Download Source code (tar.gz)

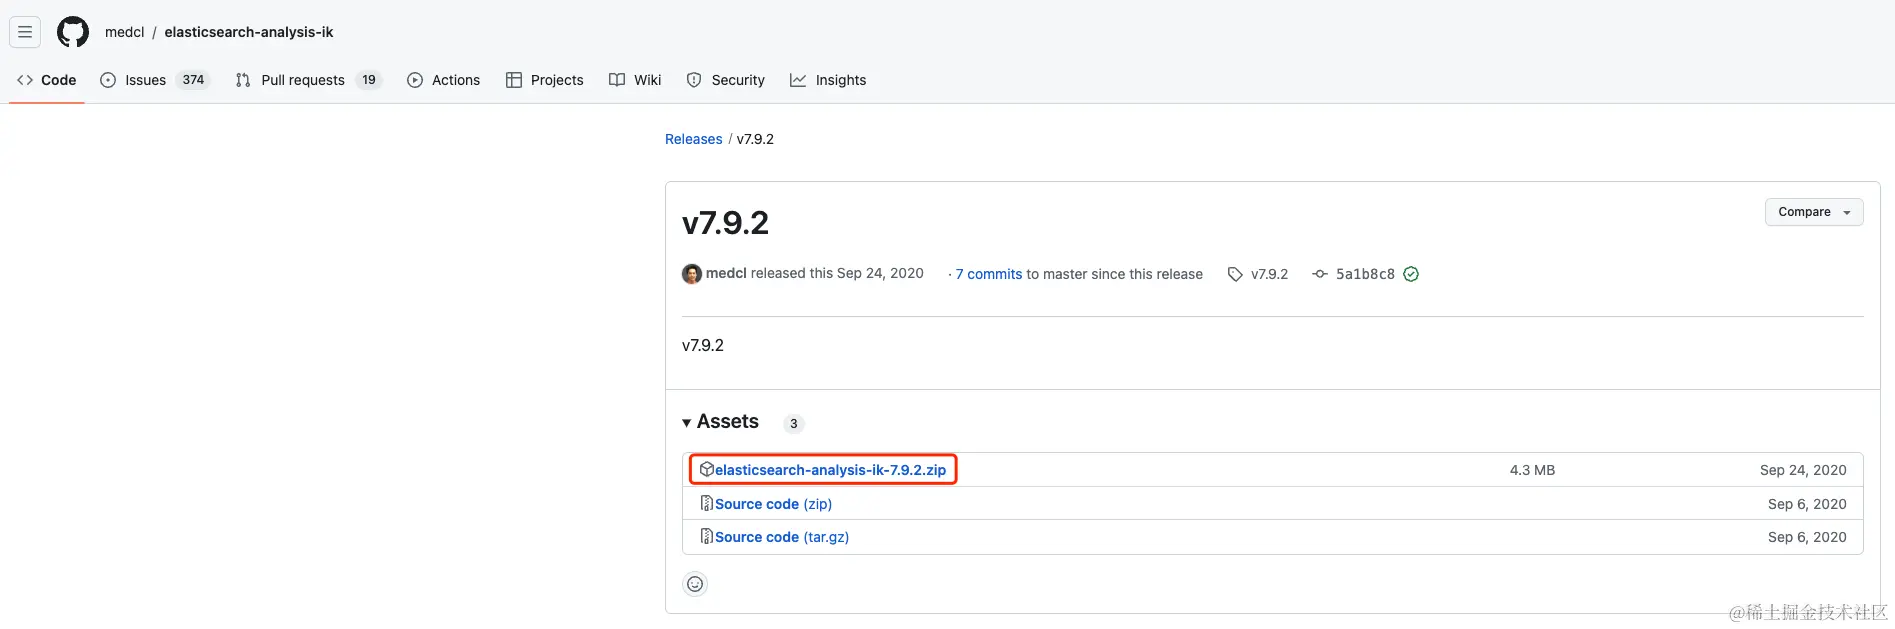point(781,537)
